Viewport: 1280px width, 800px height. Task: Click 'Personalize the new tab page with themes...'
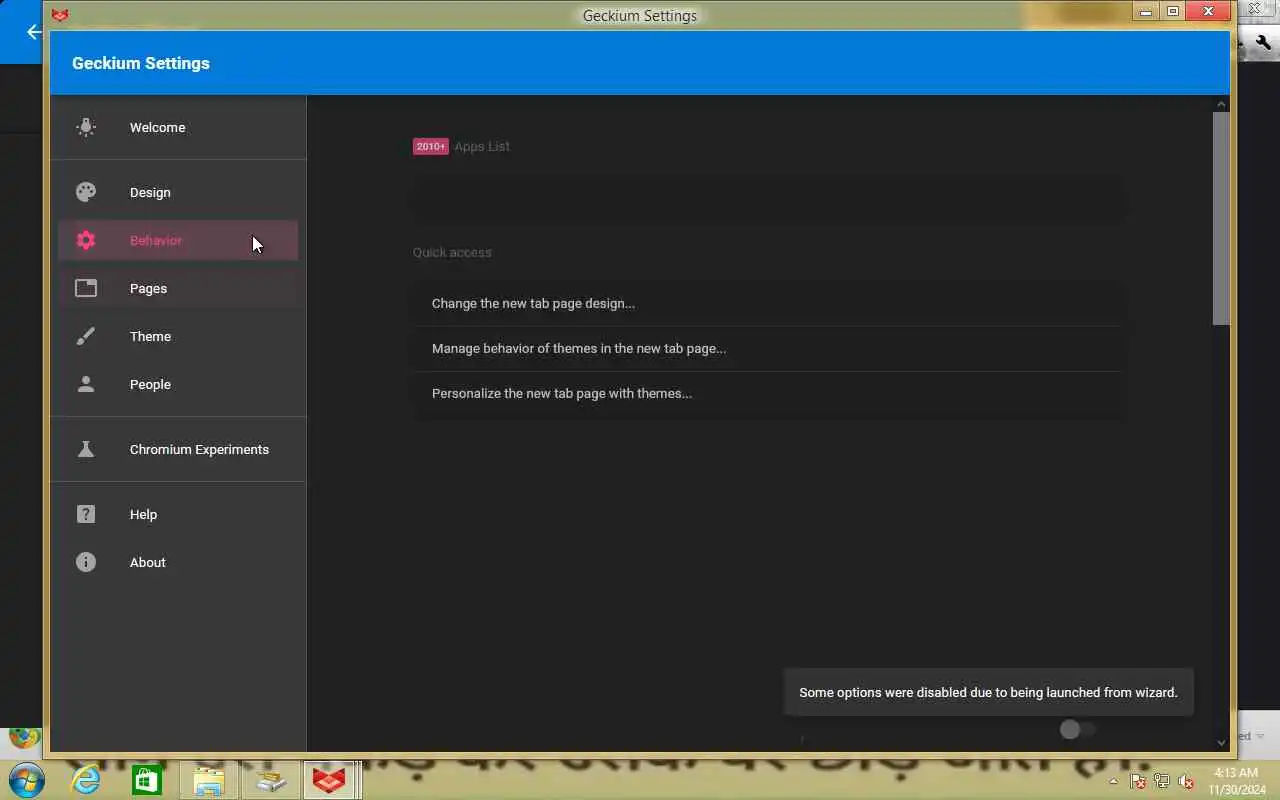click(x=767, y=393)
